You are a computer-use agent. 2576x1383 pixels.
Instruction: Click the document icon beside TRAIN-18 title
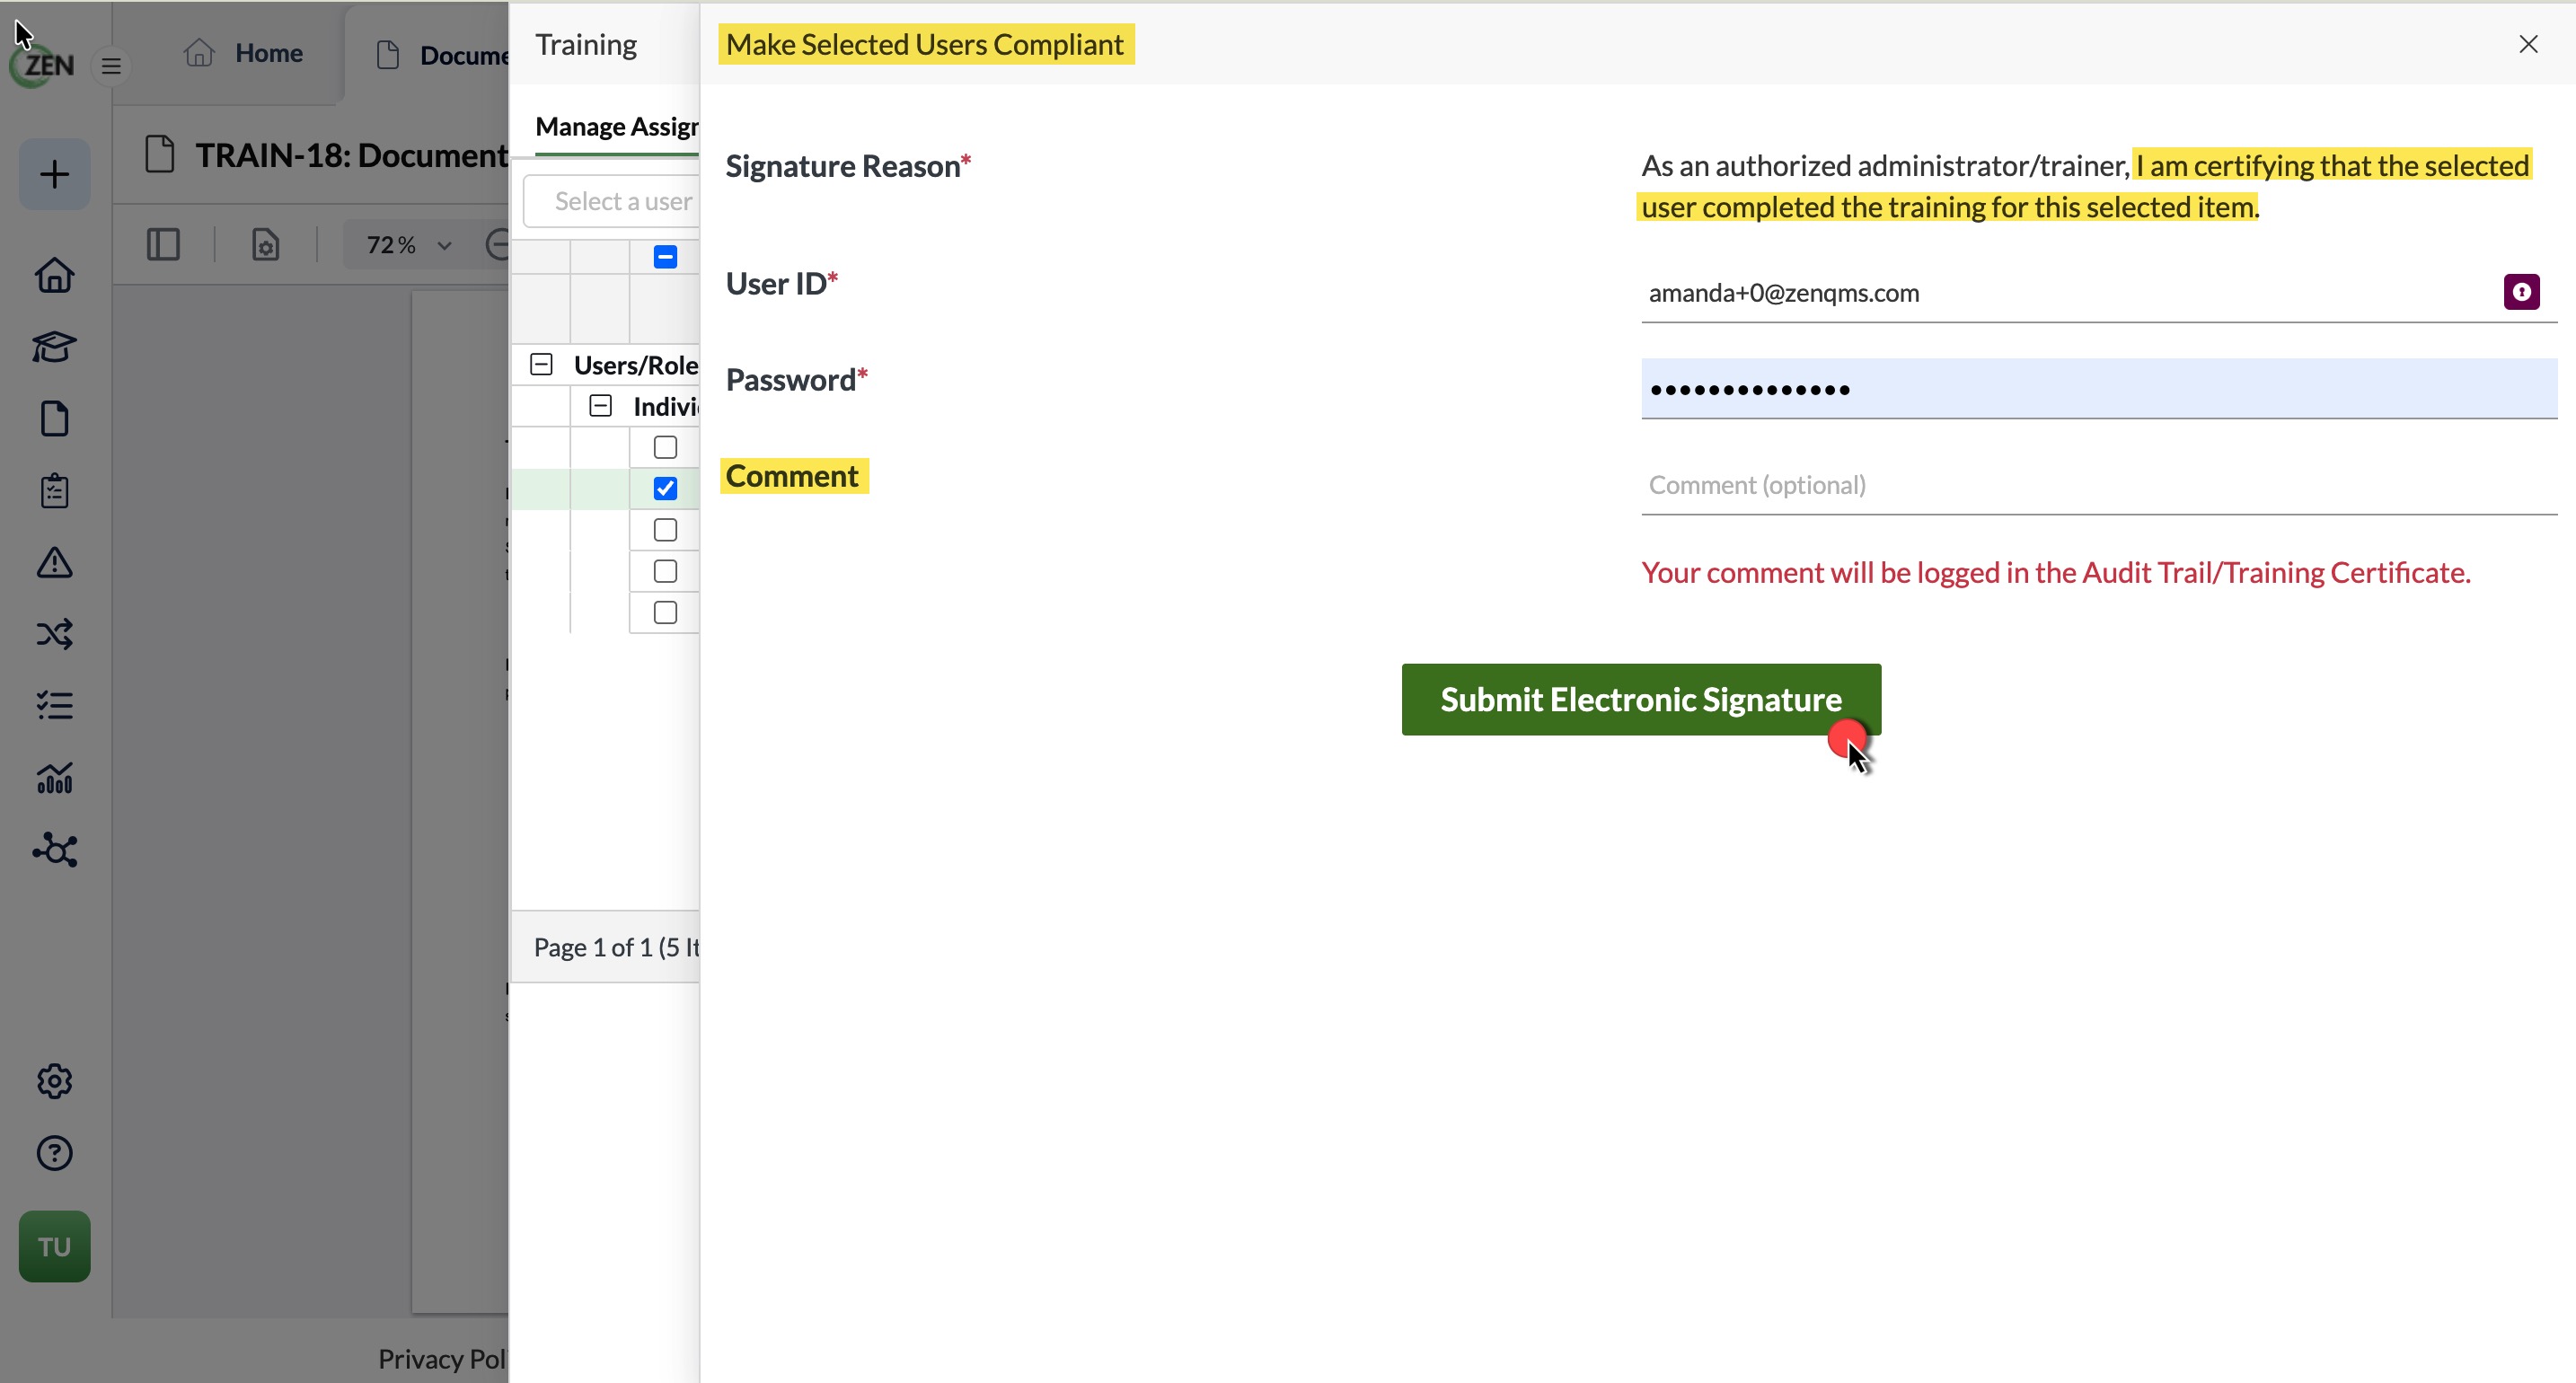tap(160, 155)
